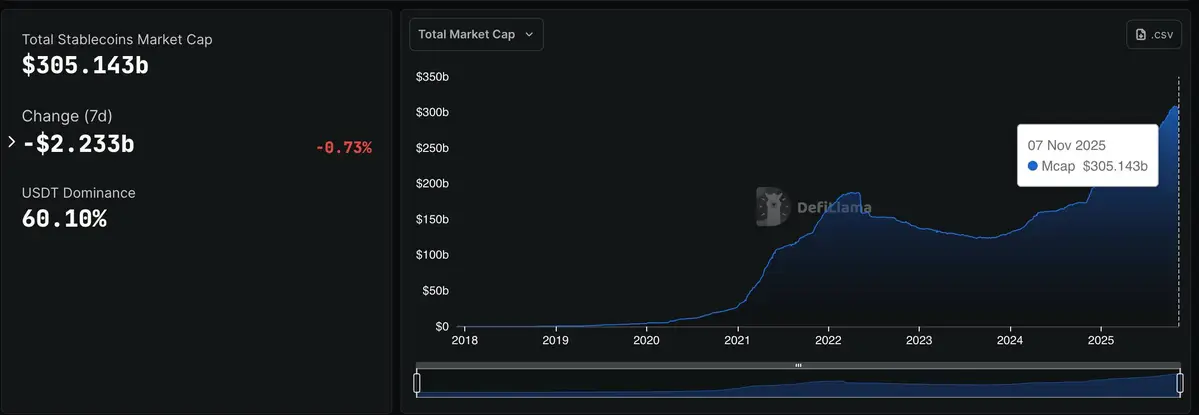1199x415 pixels.
Task: Click the Total Stablecoins Market Cap label
Action: click(x=117, y=39)
